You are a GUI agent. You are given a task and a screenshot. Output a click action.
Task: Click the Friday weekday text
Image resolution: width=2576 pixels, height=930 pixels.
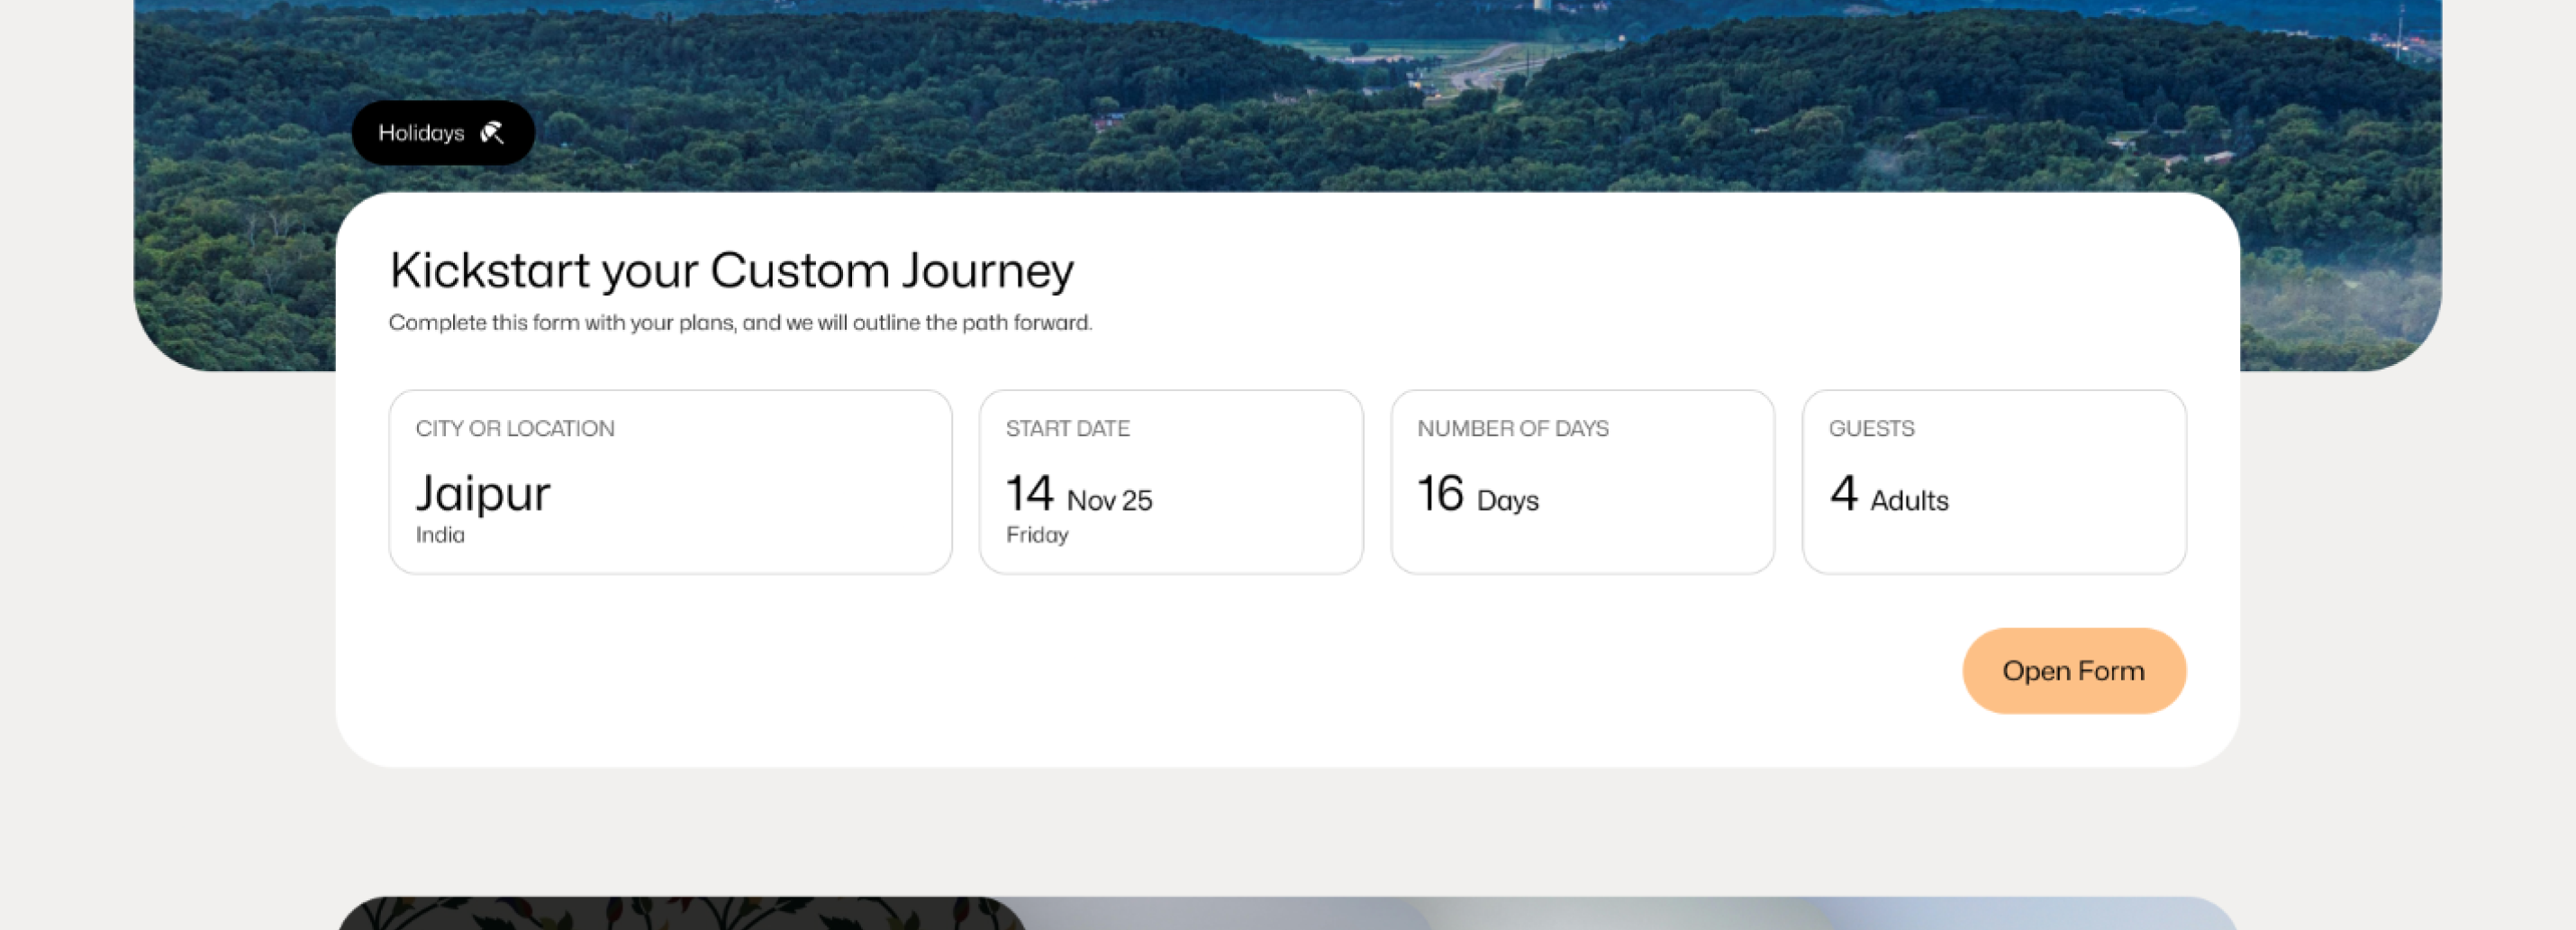(1037, 535)
